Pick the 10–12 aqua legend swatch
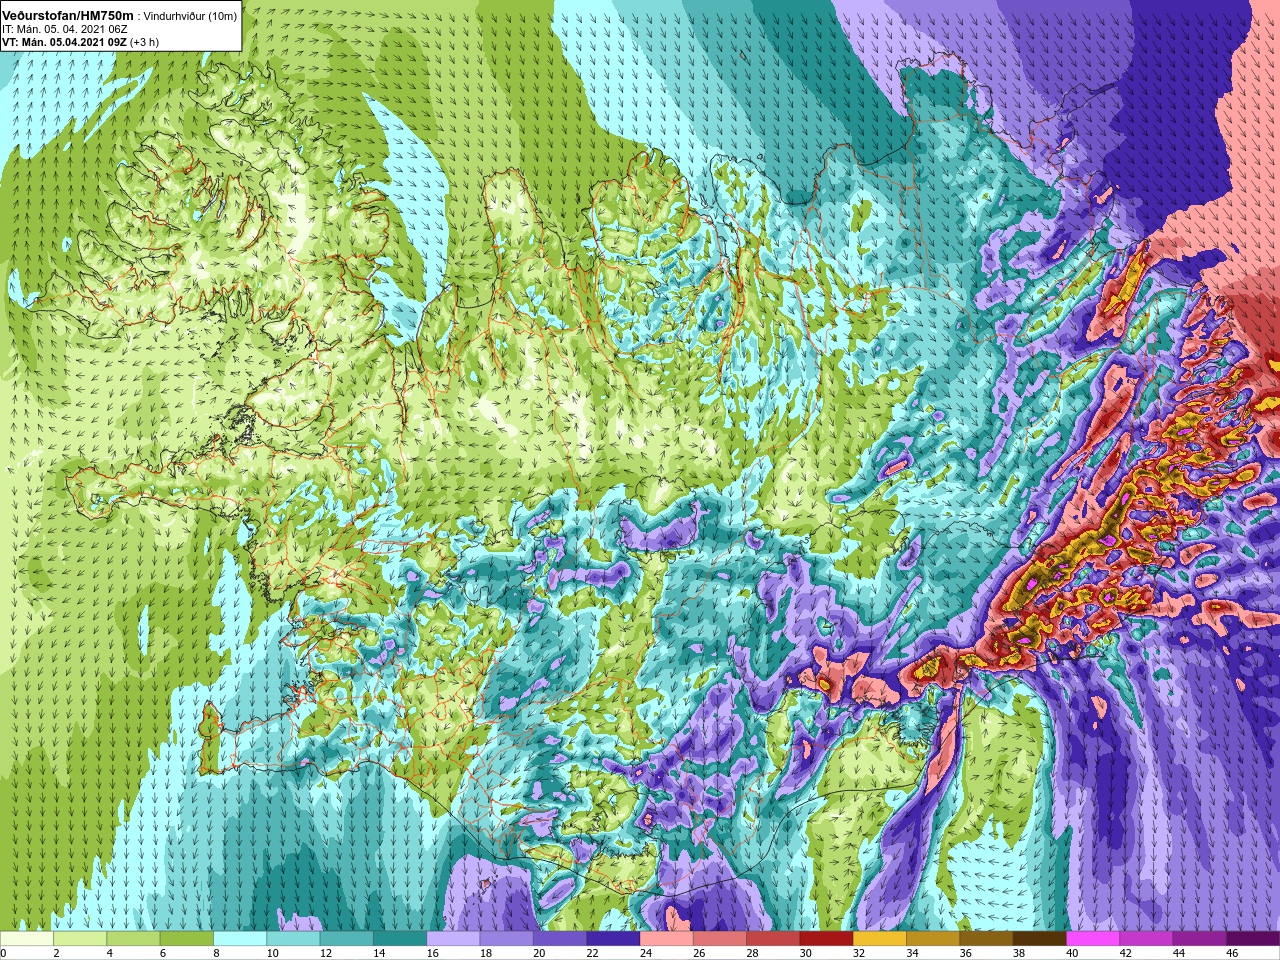This screenshot has height=960, width=1280. point(293,939)
